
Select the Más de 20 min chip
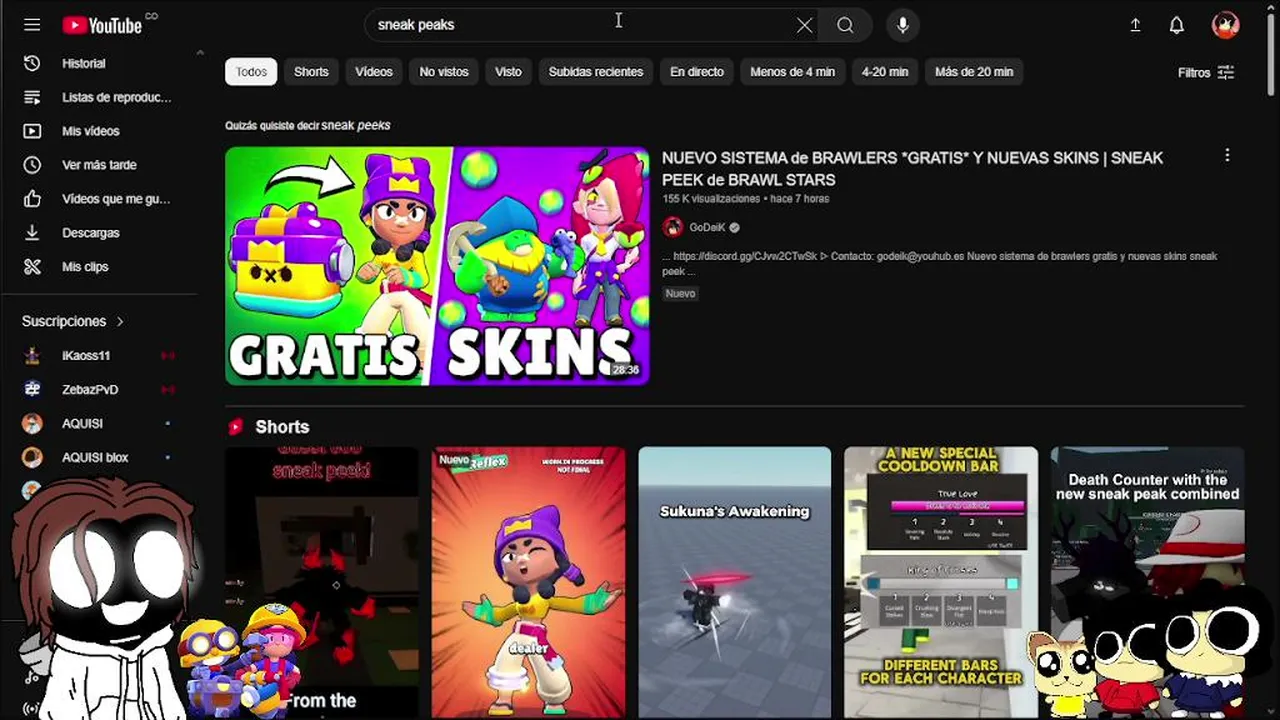[x=974, y=72]
